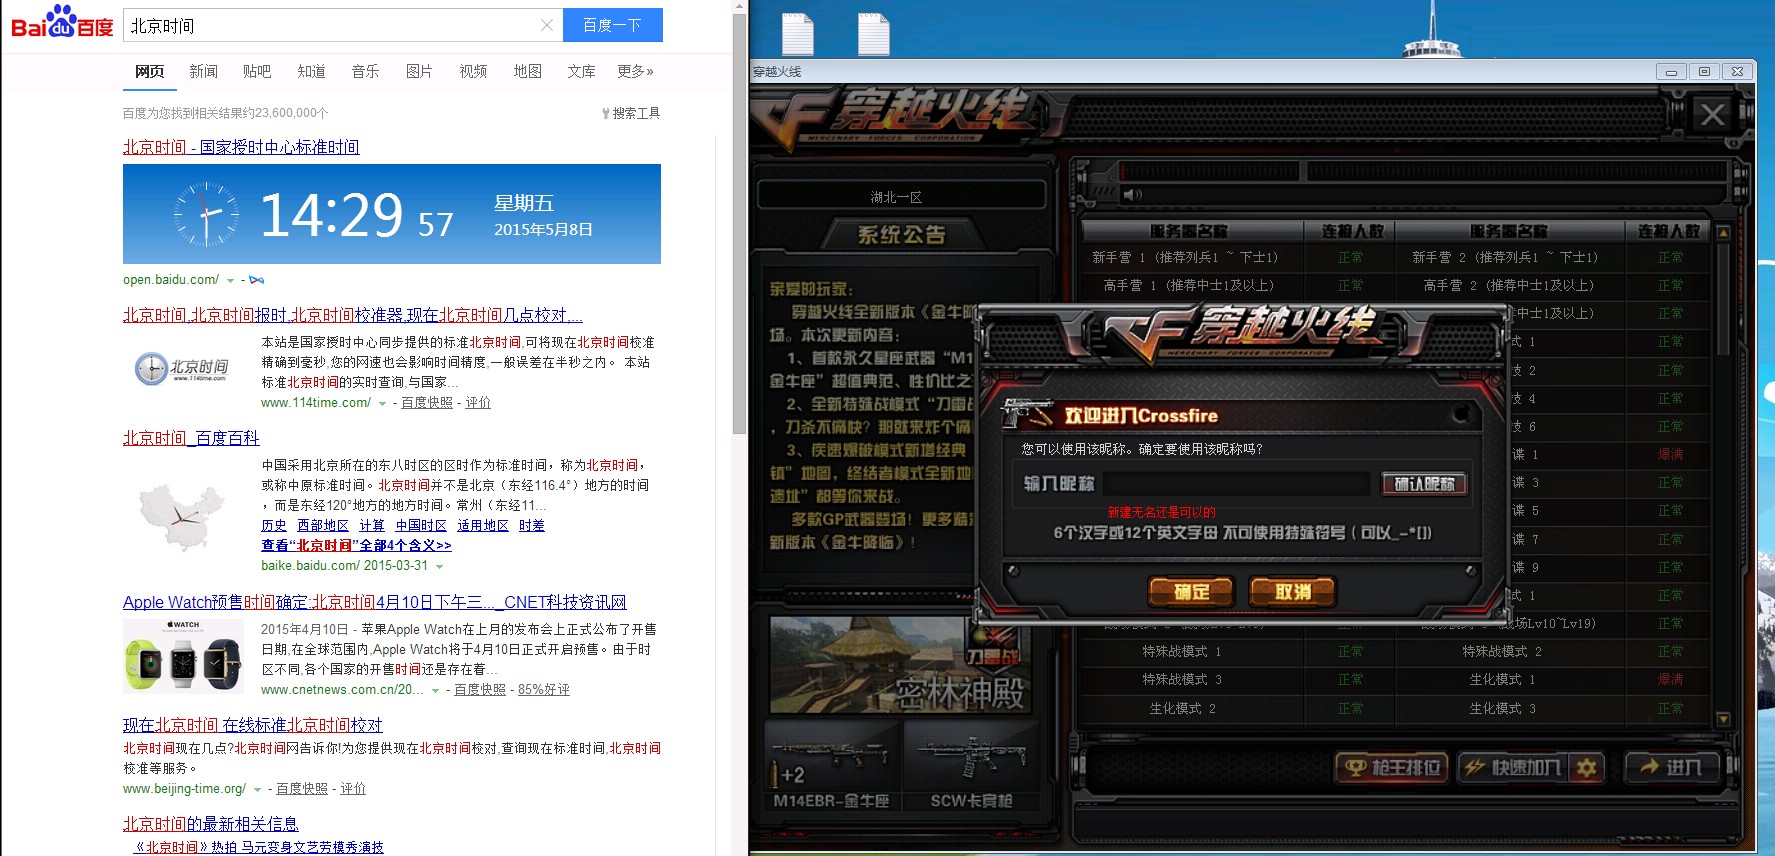
Task: Expand dropdown arrow next to www.beijing-time.org
Action: (257, 790)
